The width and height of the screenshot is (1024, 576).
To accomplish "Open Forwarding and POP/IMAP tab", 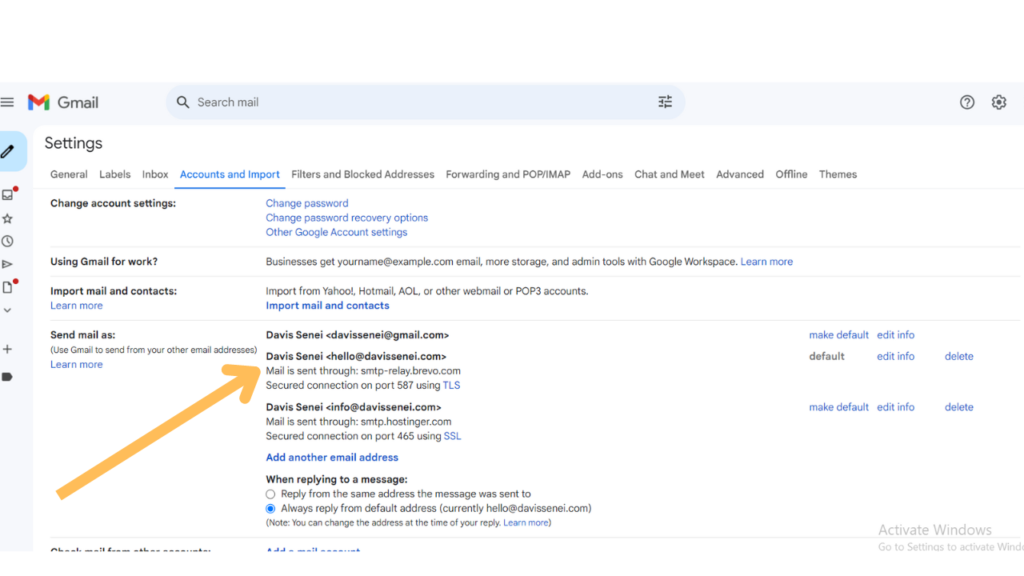I will [508, 174].
